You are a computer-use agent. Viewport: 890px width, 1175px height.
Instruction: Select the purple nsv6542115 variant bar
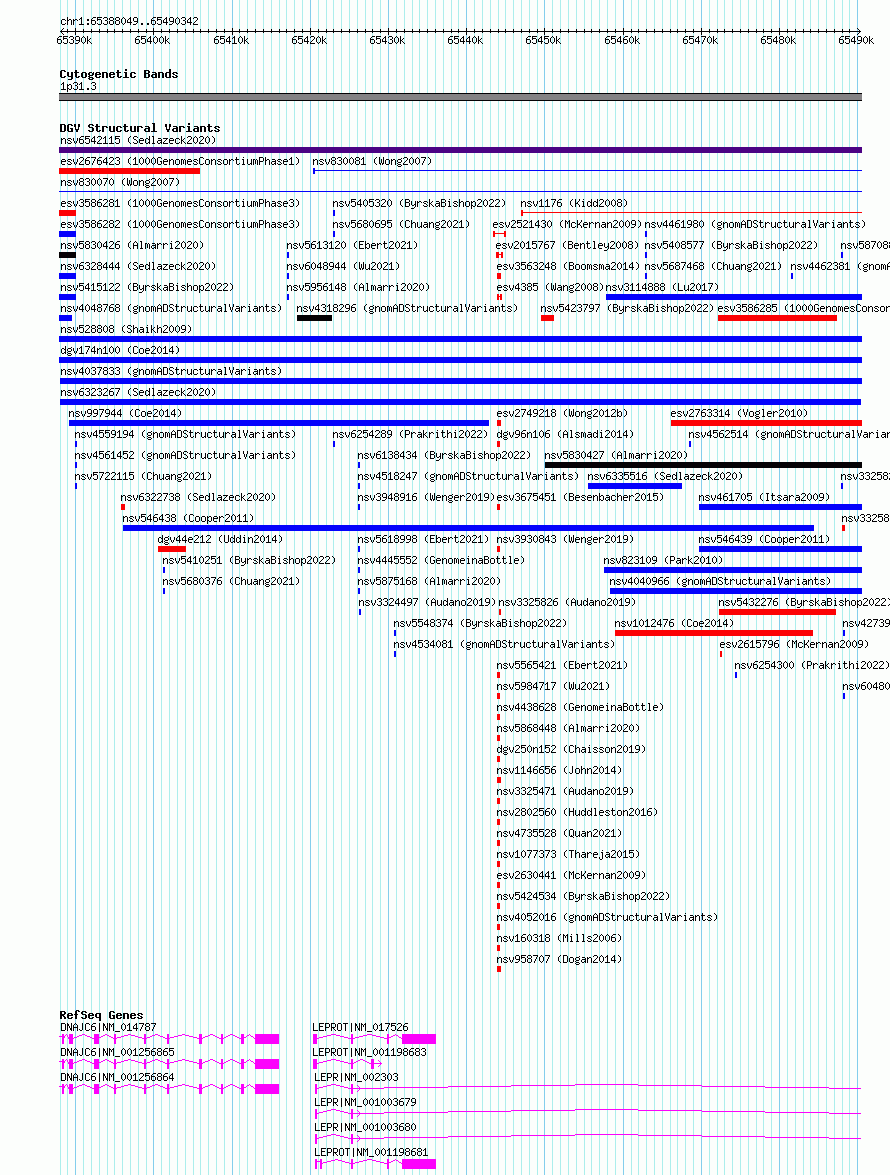tap(461, 150)
